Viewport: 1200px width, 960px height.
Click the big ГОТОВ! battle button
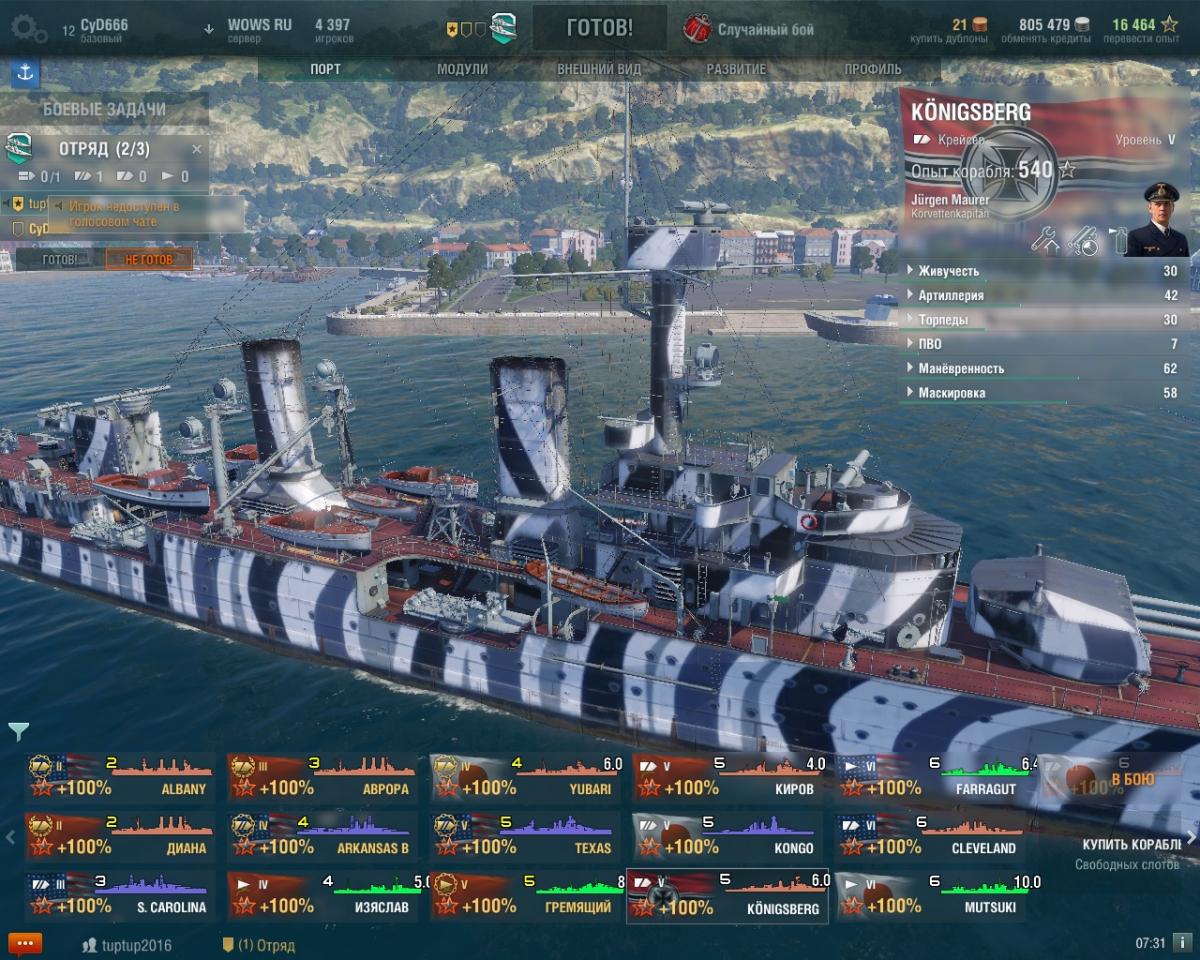pyautogui.click(x=600, y=28)
